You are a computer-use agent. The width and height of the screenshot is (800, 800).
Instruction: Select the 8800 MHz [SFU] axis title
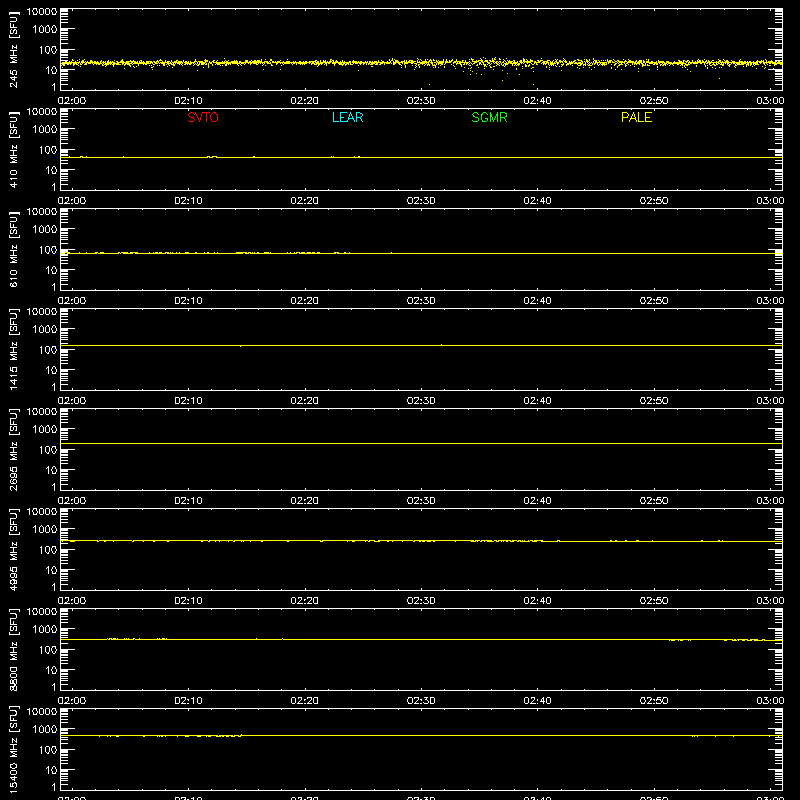tap(13, 649)
